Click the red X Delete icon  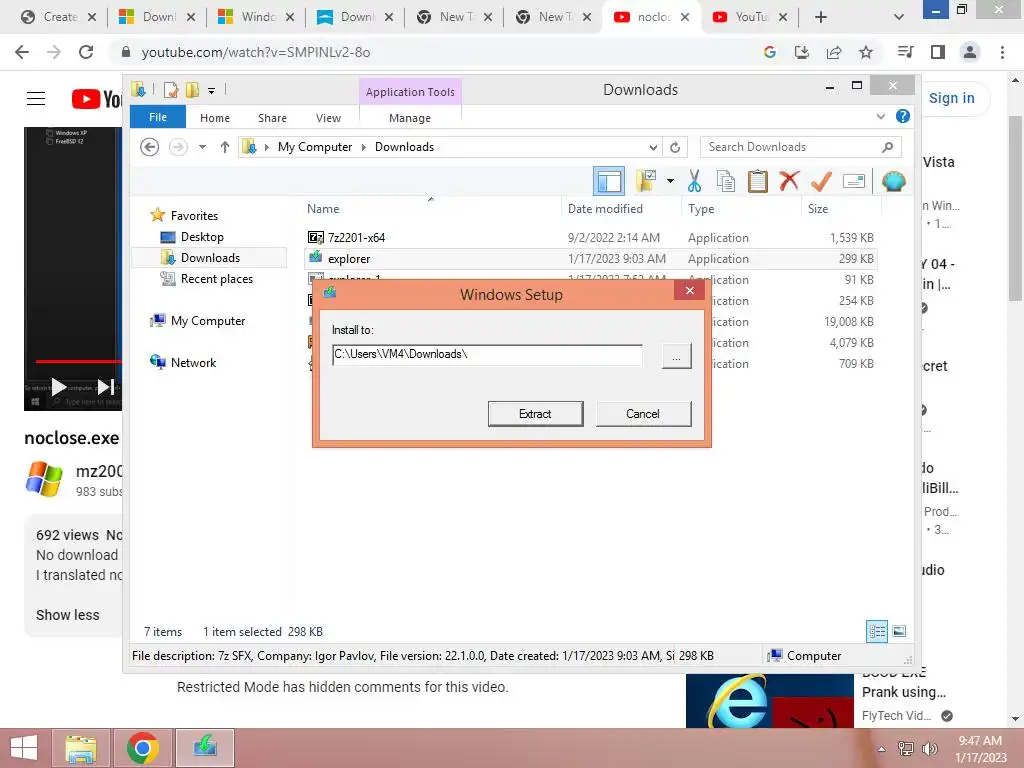pyautogui.click(x=789, y=180)
